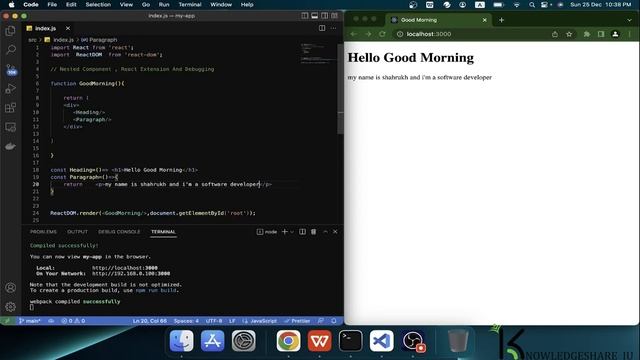Launch Chrome from the Dock
The height and width of the screenshot is (360, 640).
coord(288,340)
